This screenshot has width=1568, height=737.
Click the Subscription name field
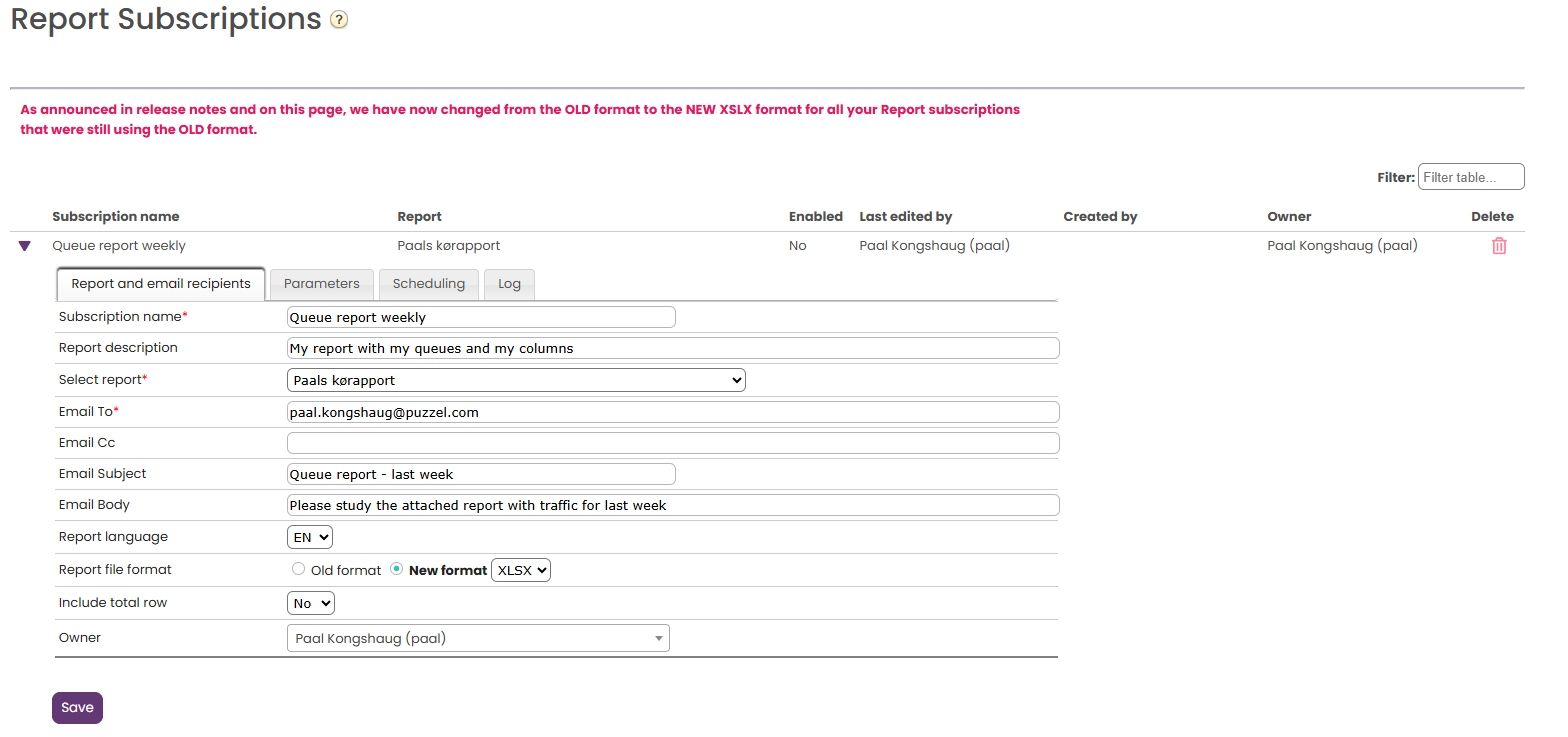pyautogui.click(x=481, y=317)
